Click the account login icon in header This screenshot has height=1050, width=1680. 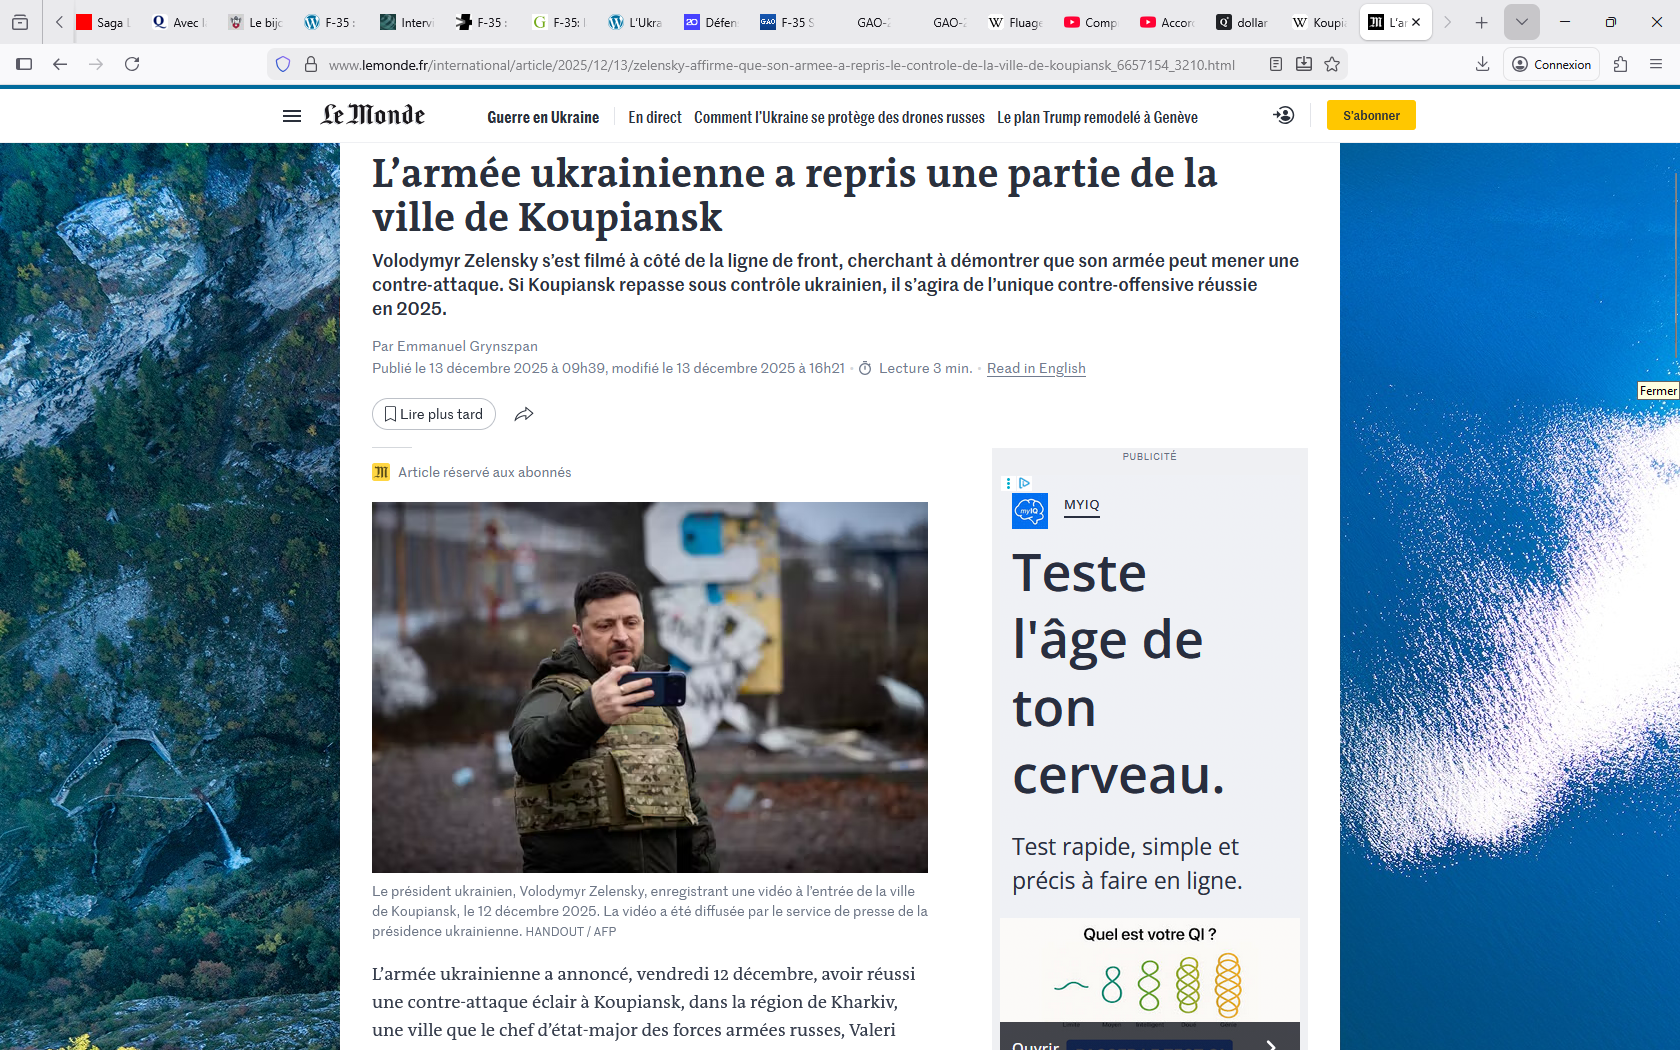coord(1283,116)
